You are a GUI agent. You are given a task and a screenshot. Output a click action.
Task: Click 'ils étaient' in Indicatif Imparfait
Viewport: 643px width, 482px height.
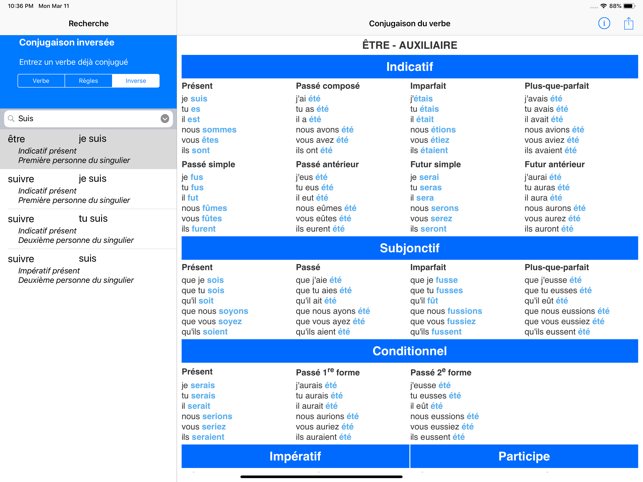(429, 150)
